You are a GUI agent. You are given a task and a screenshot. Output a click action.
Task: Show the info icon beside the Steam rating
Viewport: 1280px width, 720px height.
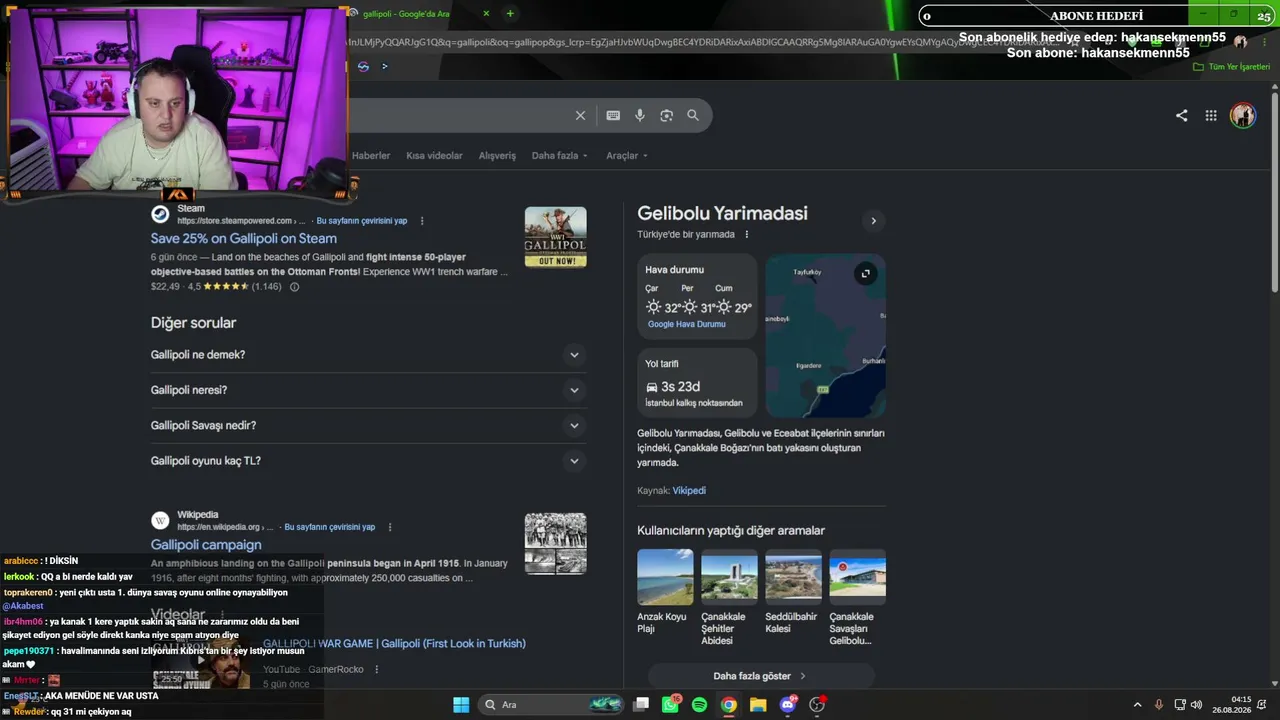click(294, 287)
